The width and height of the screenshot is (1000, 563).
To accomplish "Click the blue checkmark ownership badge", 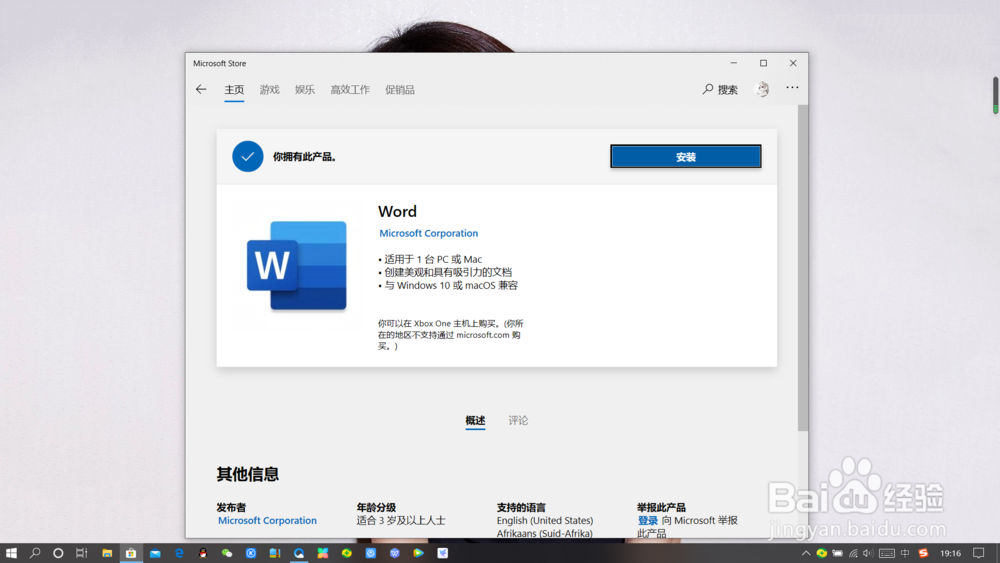I will point(247,156).
